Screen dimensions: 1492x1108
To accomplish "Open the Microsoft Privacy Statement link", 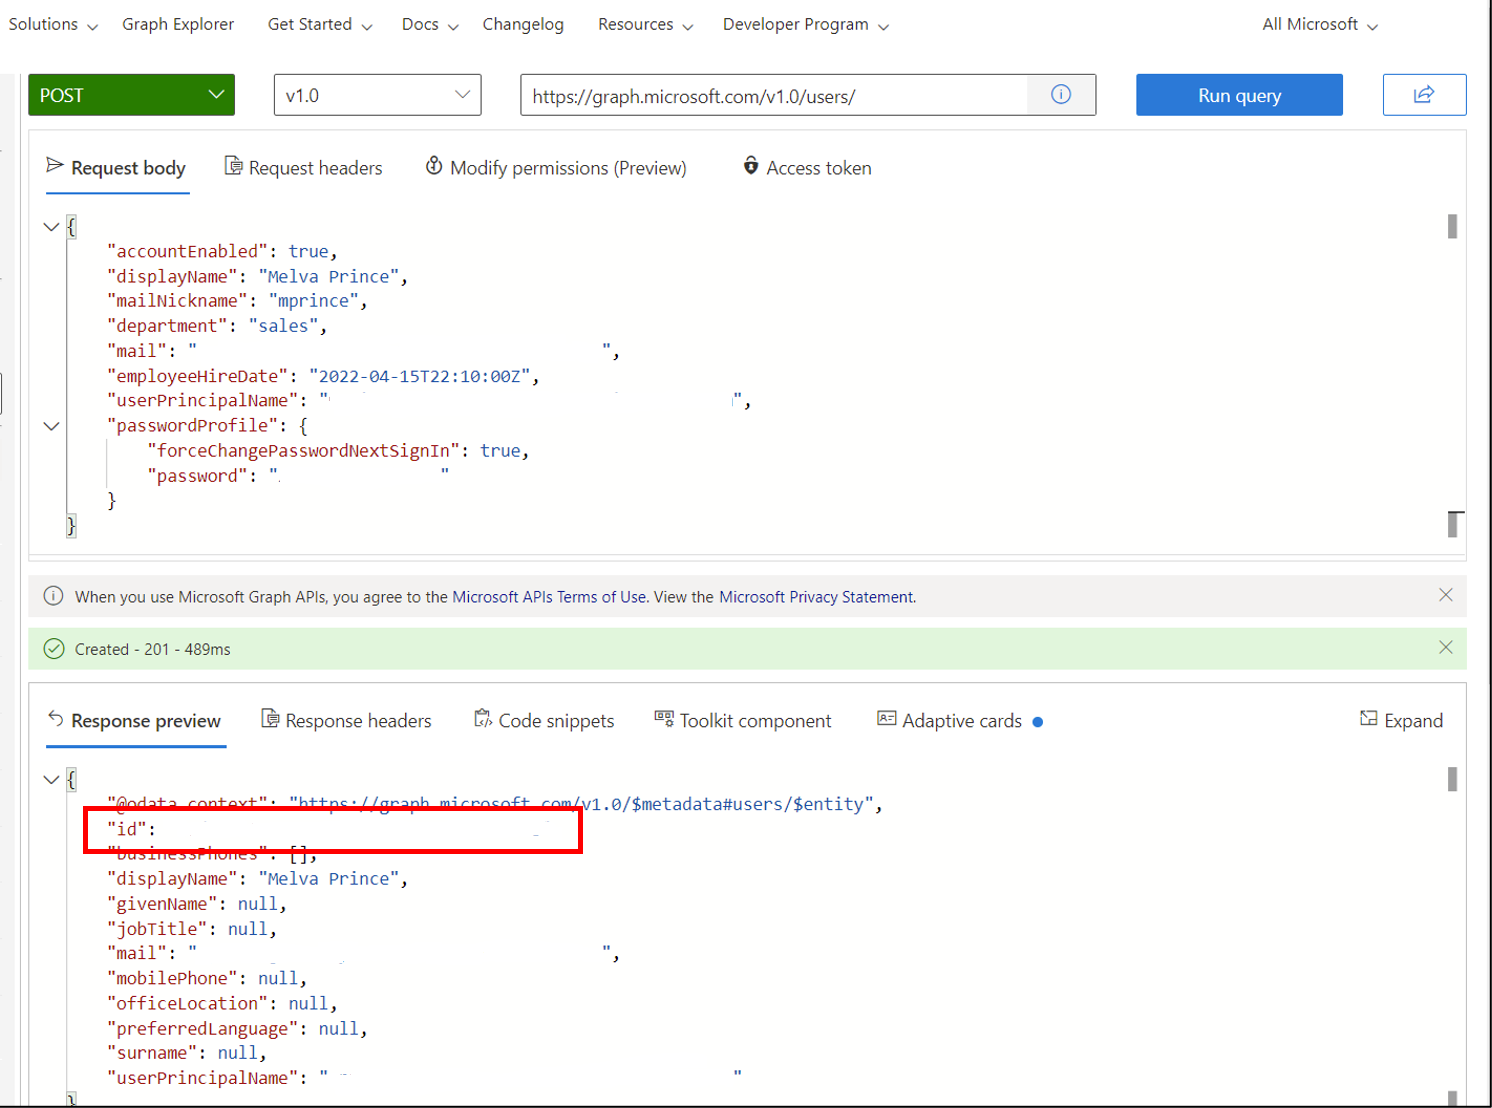I will pyautogui.click(x=816, y=597).
